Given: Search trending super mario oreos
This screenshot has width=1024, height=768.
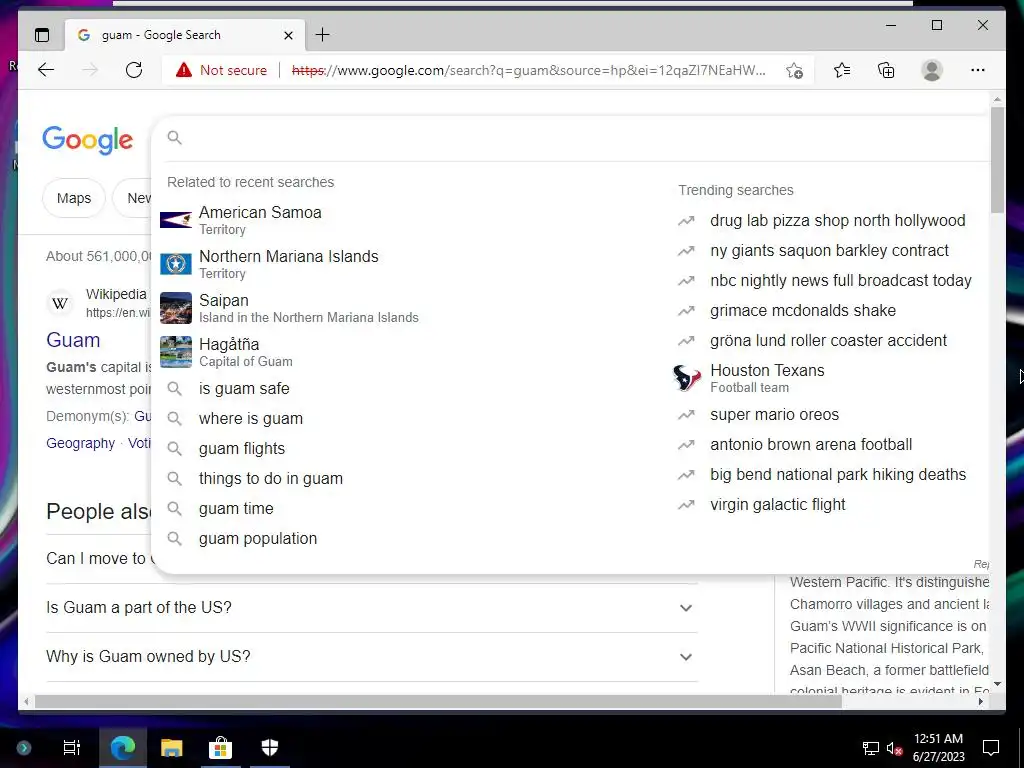Looking at the screenshot, I should coord(774,415).
